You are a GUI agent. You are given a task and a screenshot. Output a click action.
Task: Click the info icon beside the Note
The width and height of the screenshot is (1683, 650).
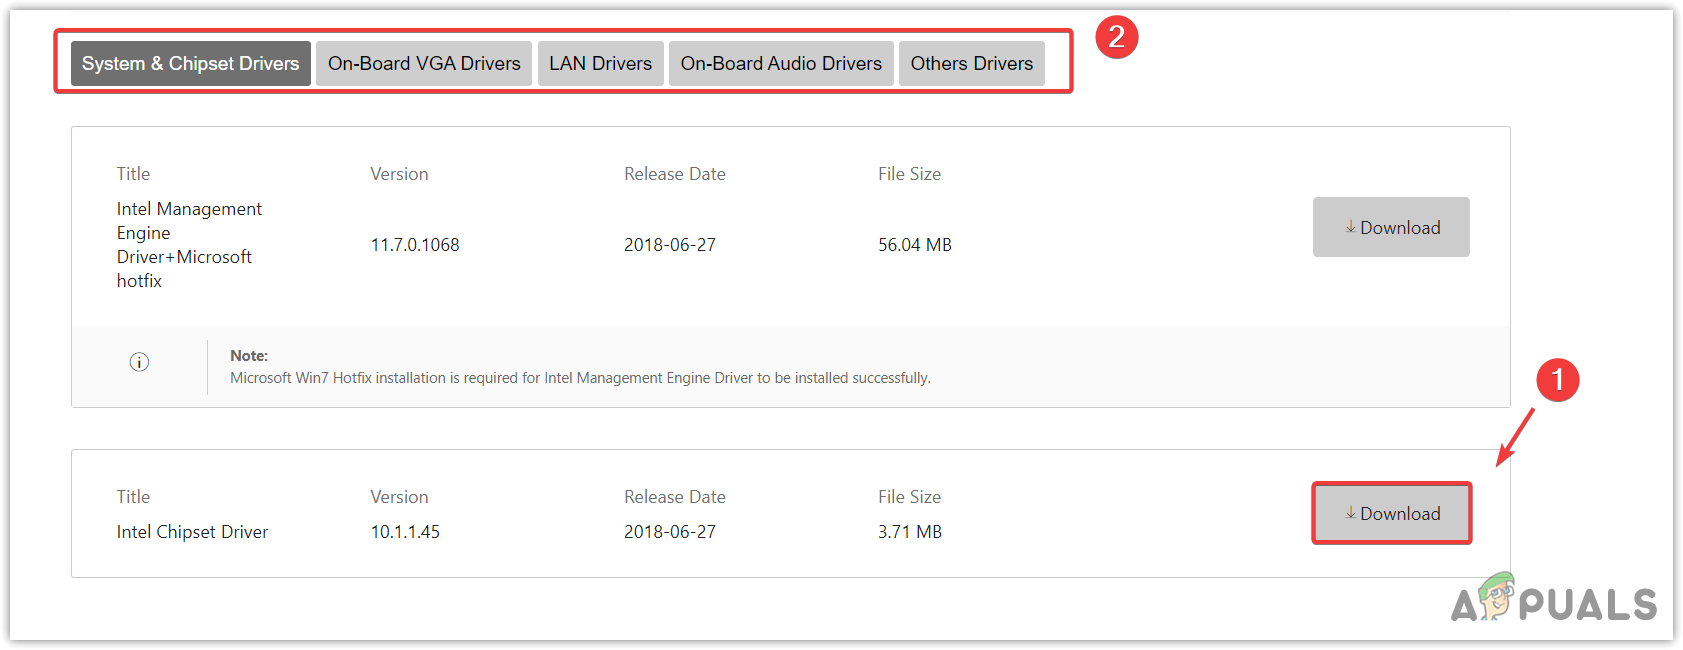(139, 362)
